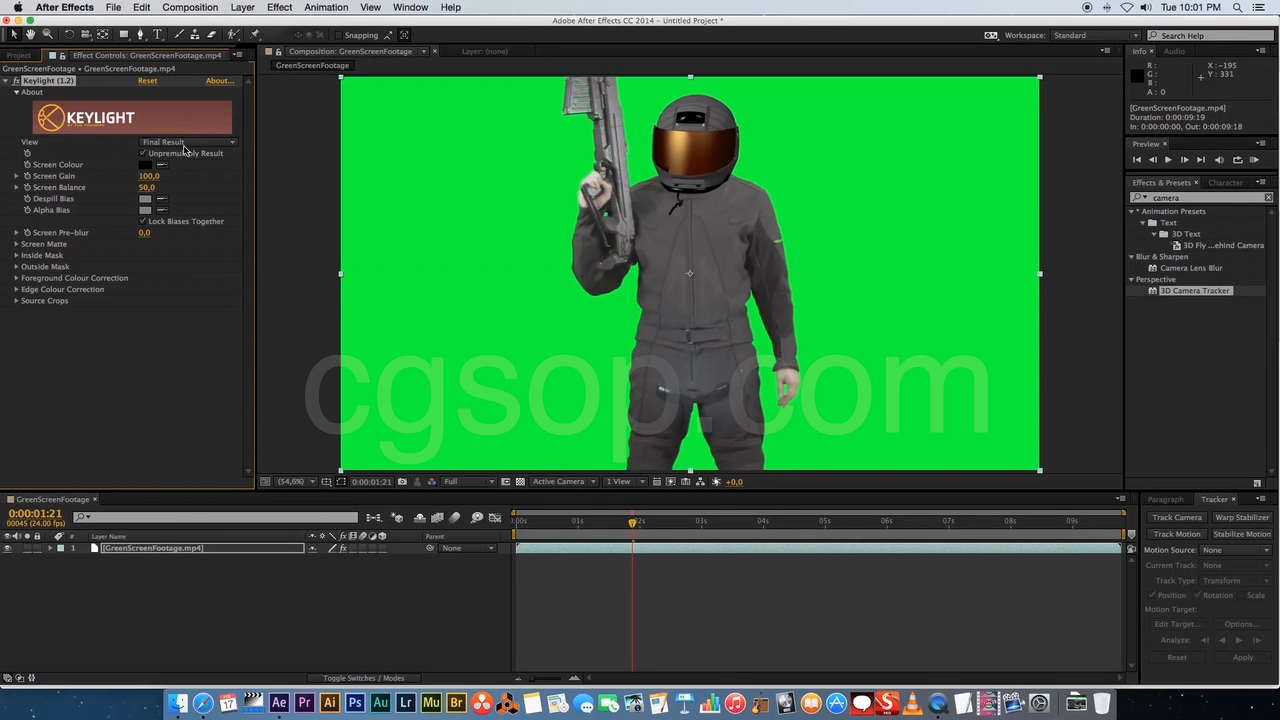
Task: Take a snapshot with the camera icon
Action: [402, 482]
